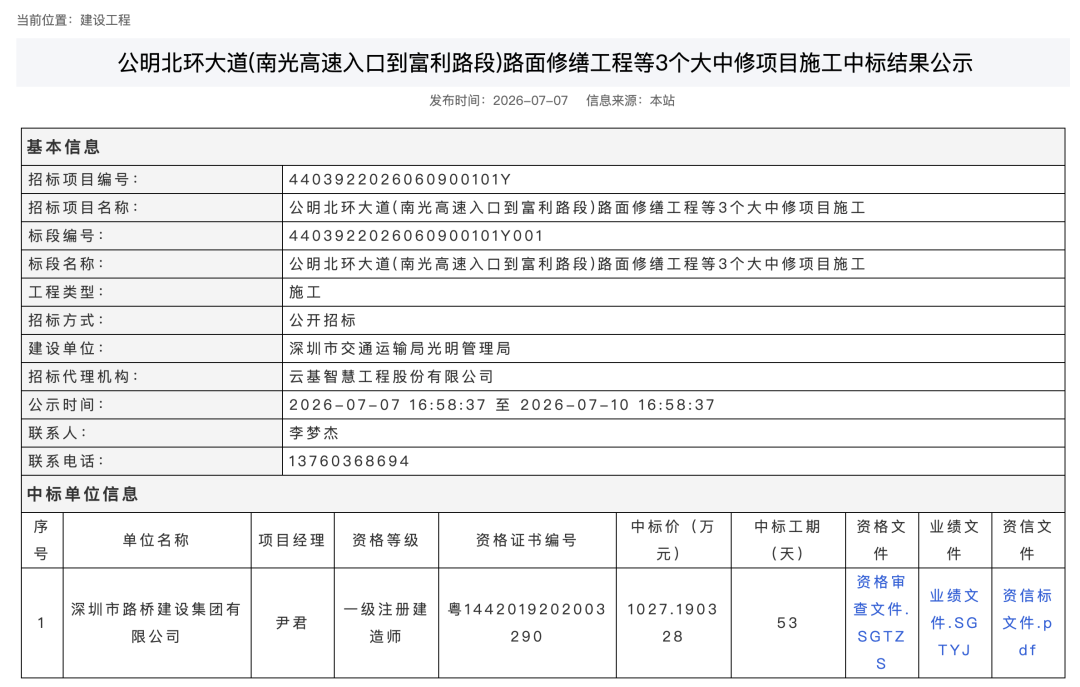This screenshot has width=1080, height=687.
Task: Click the 序号 column header
Action: (41, 540)
